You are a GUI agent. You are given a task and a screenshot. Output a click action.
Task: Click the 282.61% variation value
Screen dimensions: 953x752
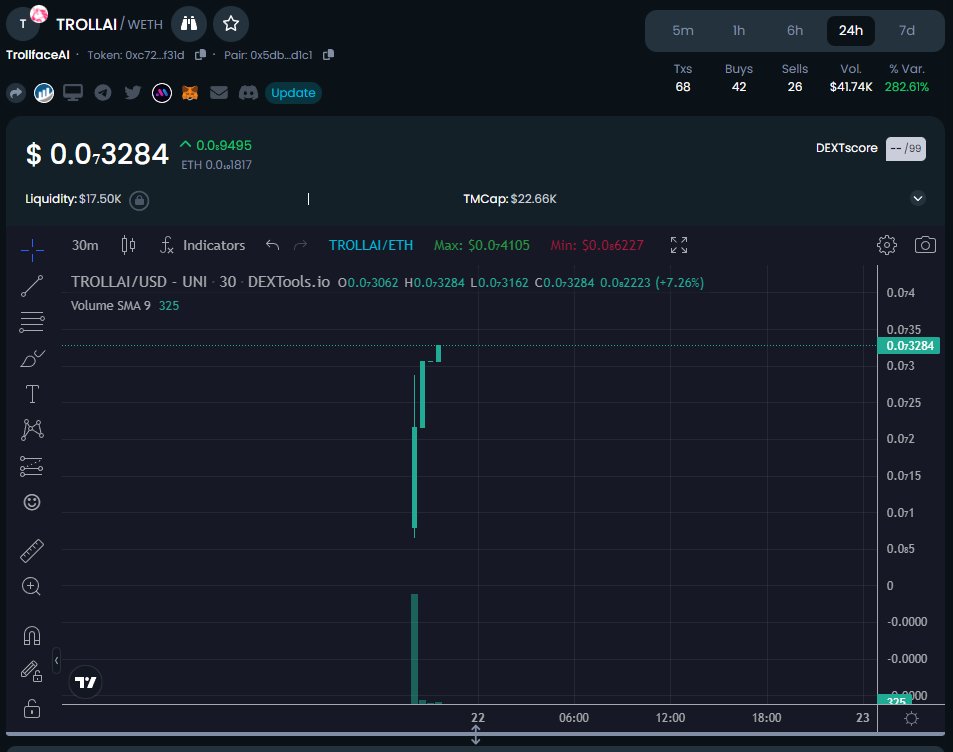906,86
